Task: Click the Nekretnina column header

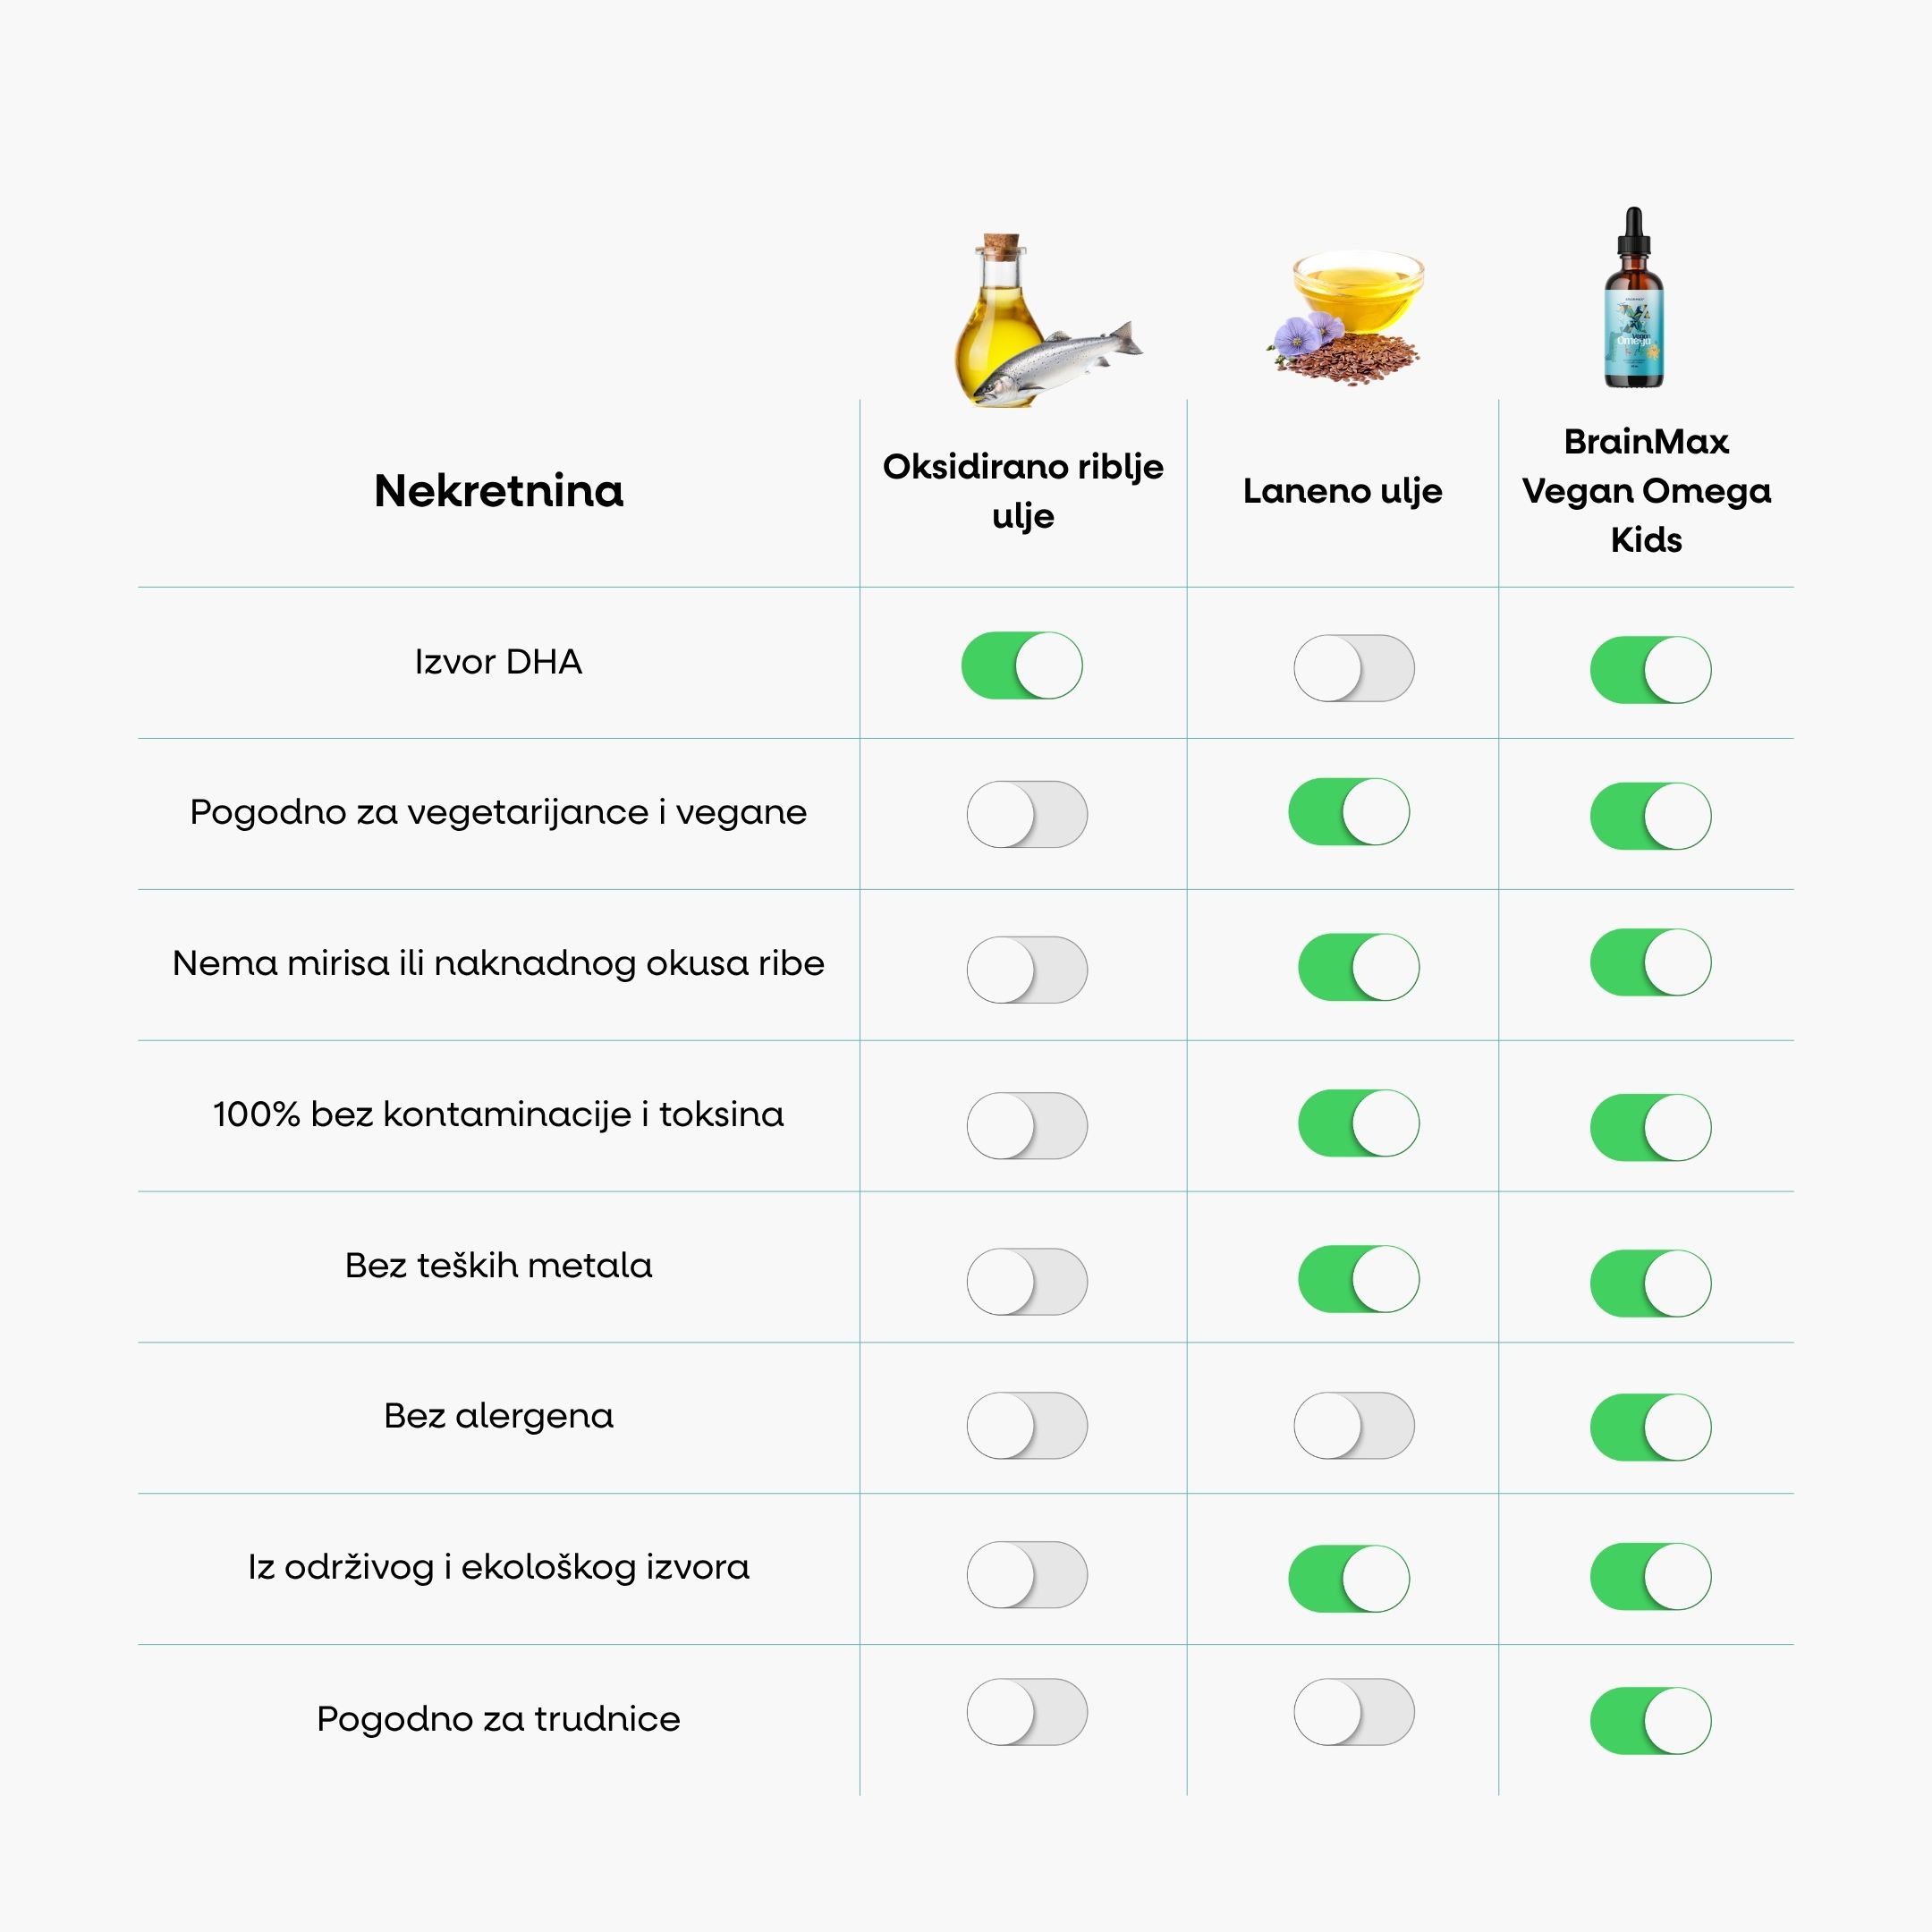Action: point(498,491)
